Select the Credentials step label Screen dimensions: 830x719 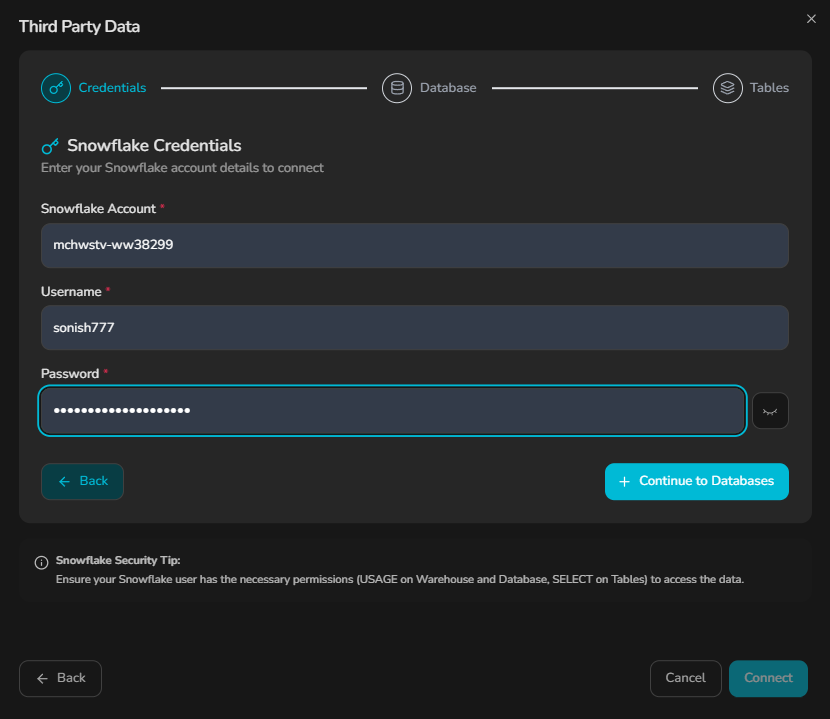coord(112,88)
